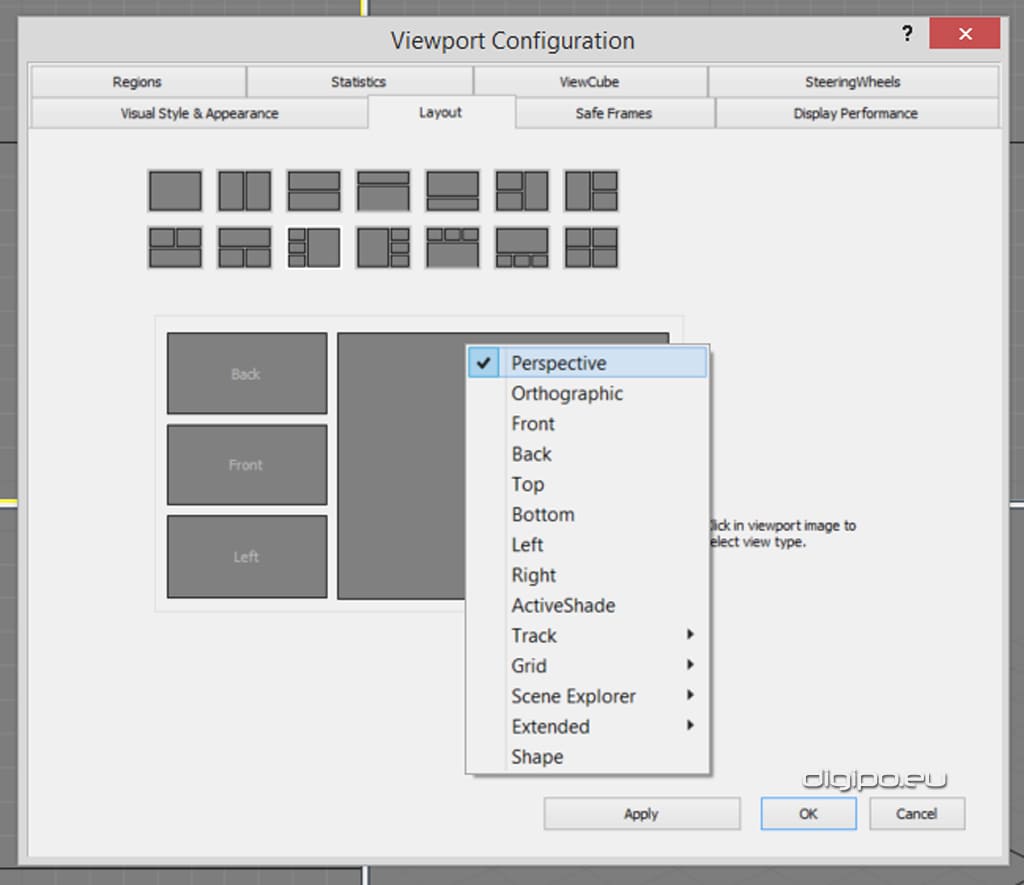
Task: Pick the two equal stacked rows layout
Action: (x=314, y=190)
